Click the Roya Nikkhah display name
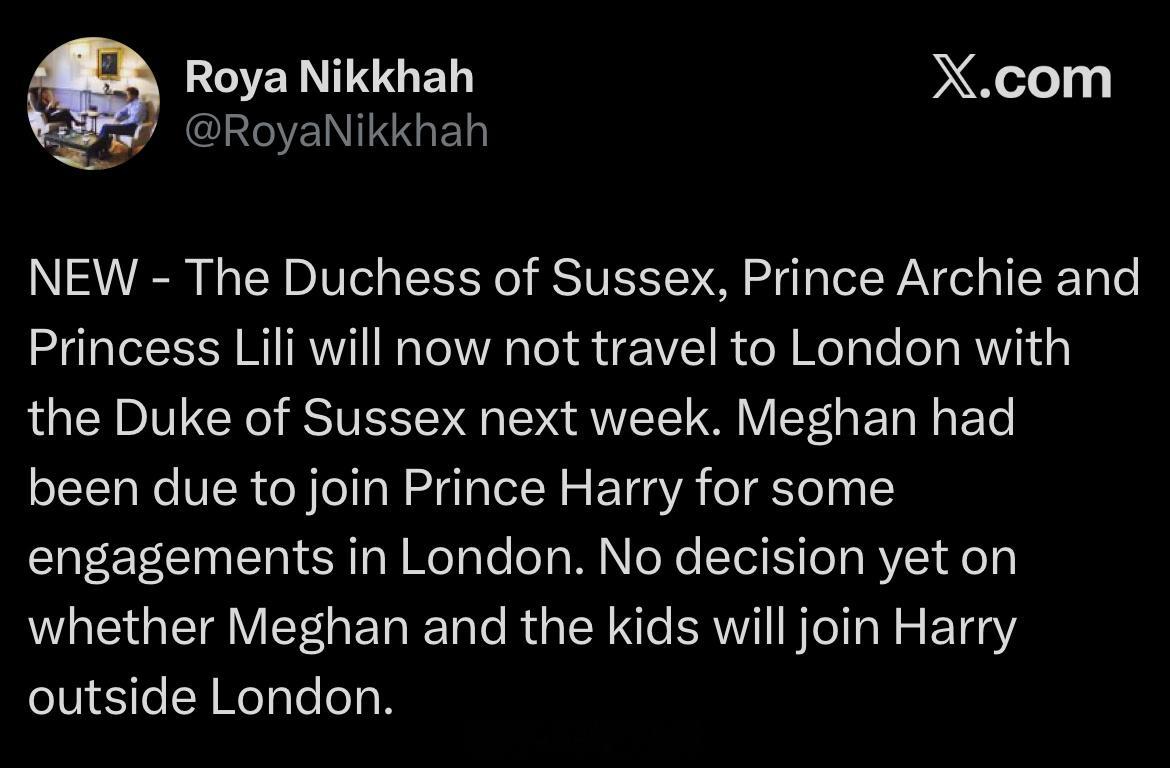 tap(329, 78)
